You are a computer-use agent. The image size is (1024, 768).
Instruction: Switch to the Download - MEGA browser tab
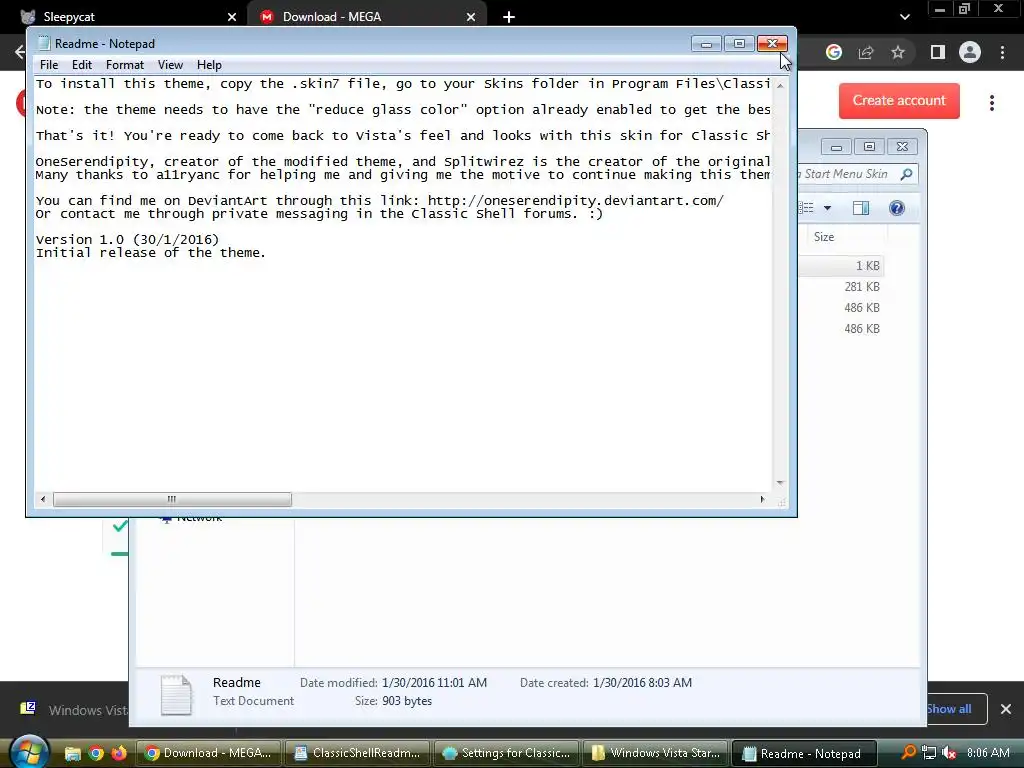coord(366,16)
